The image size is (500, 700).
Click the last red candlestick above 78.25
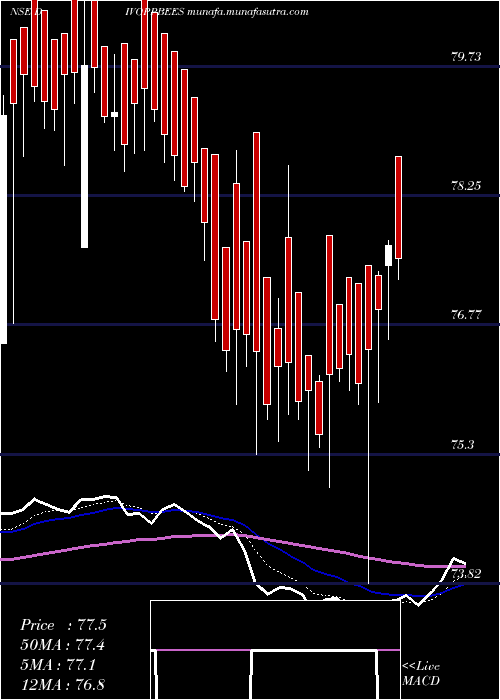398,207
